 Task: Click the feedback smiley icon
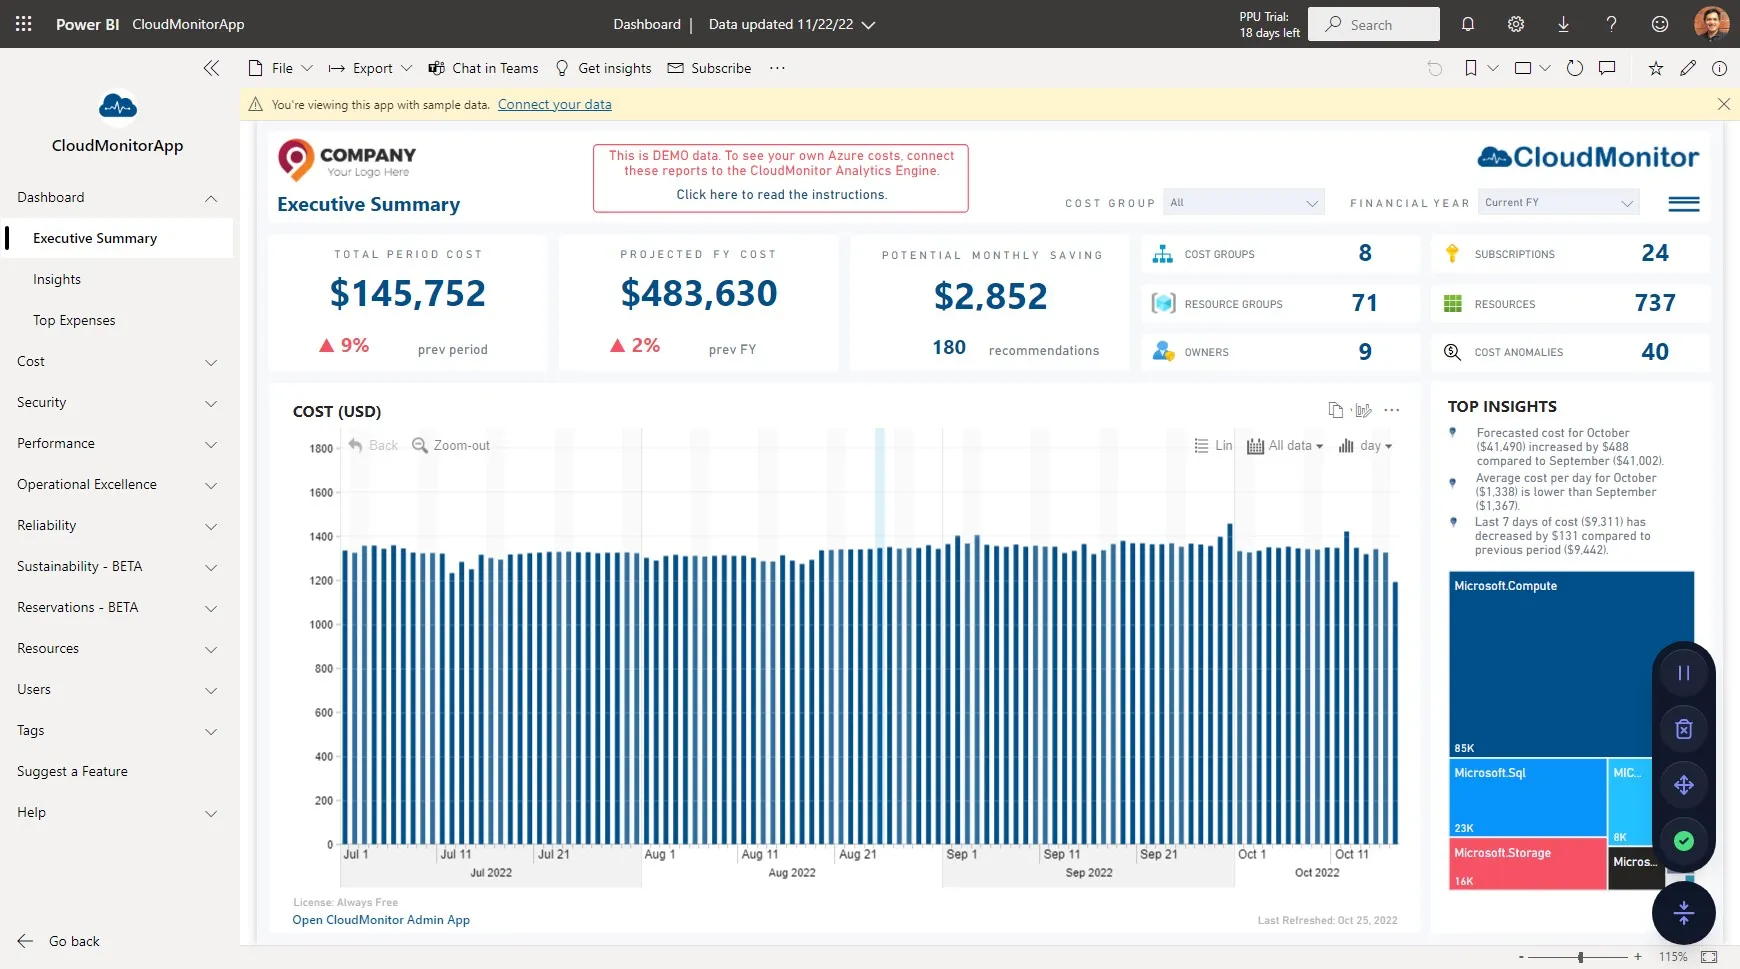tap(1660, 24)
